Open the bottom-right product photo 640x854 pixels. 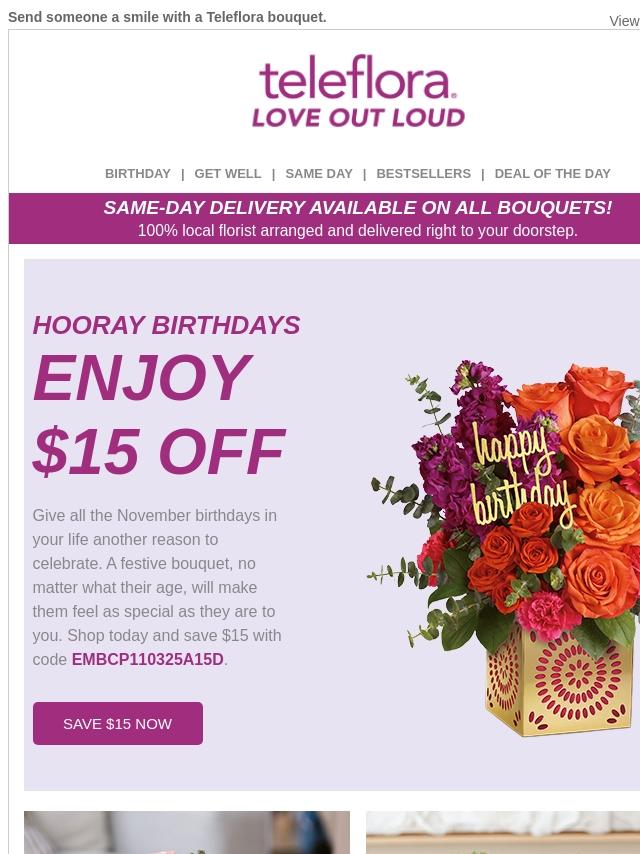click(502, 832)
